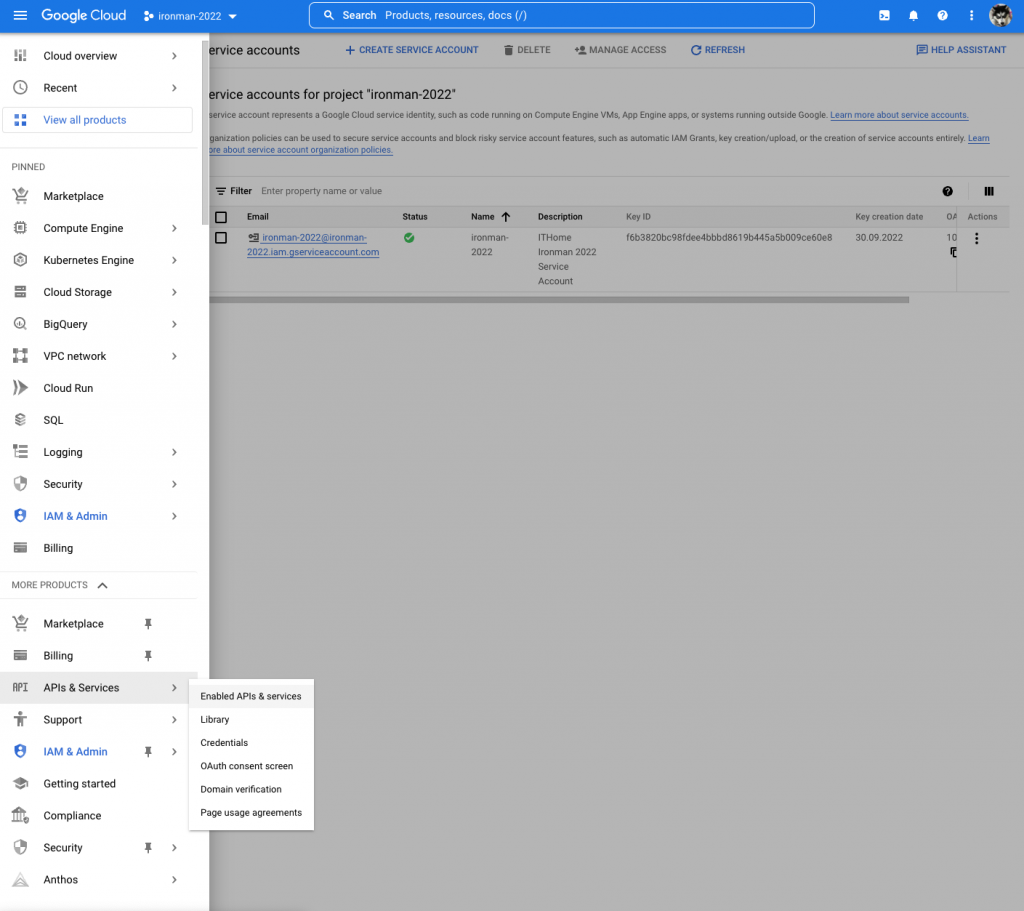This screenshot has width=1024, height=911.
Task: Click the Cloud Run icon
Action: [x=20, y=388]
